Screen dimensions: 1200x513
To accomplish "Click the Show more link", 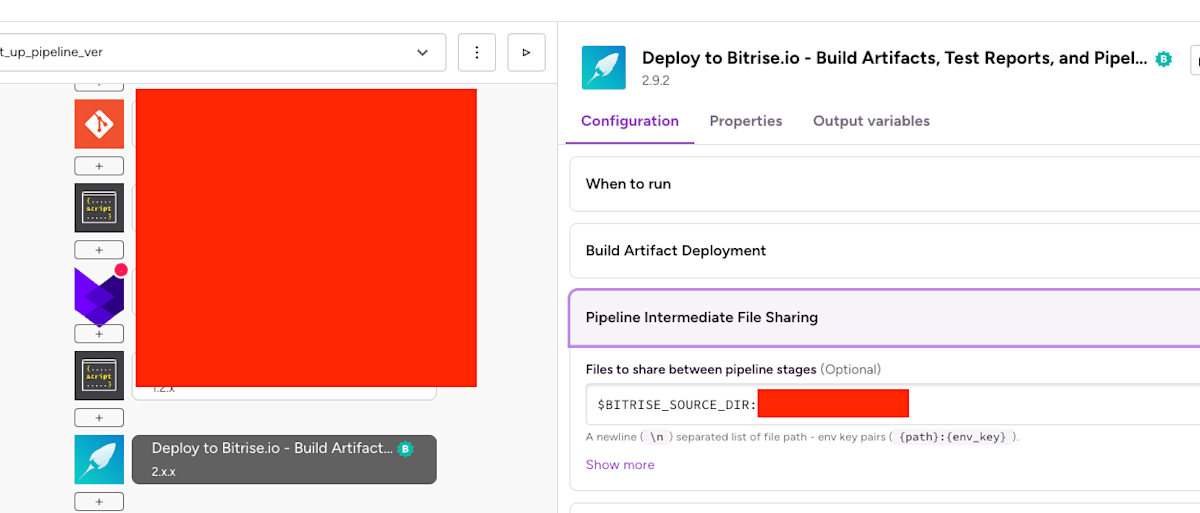I will (x=620, y=465).
